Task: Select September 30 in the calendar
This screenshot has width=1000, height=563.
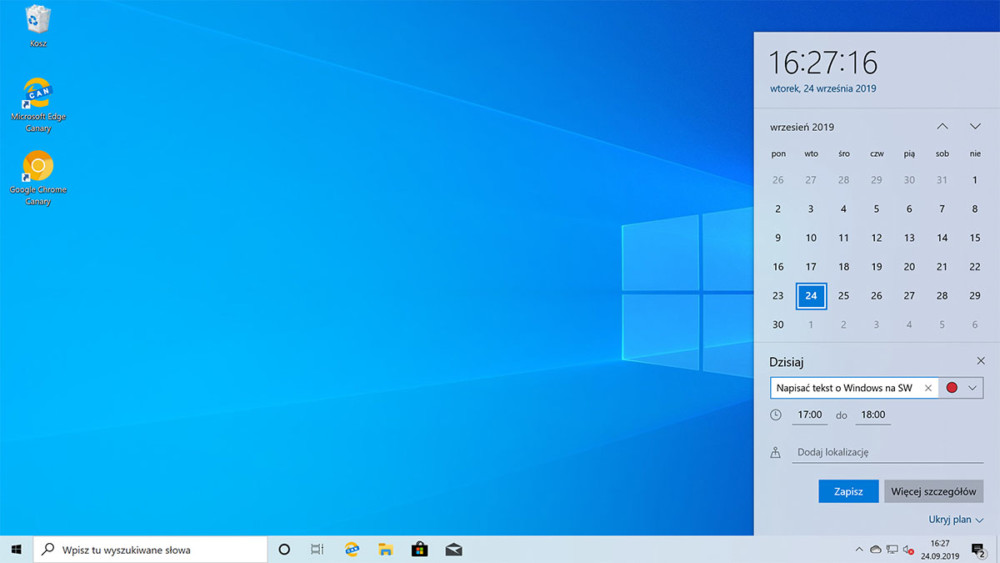Action: pos(778,325)
